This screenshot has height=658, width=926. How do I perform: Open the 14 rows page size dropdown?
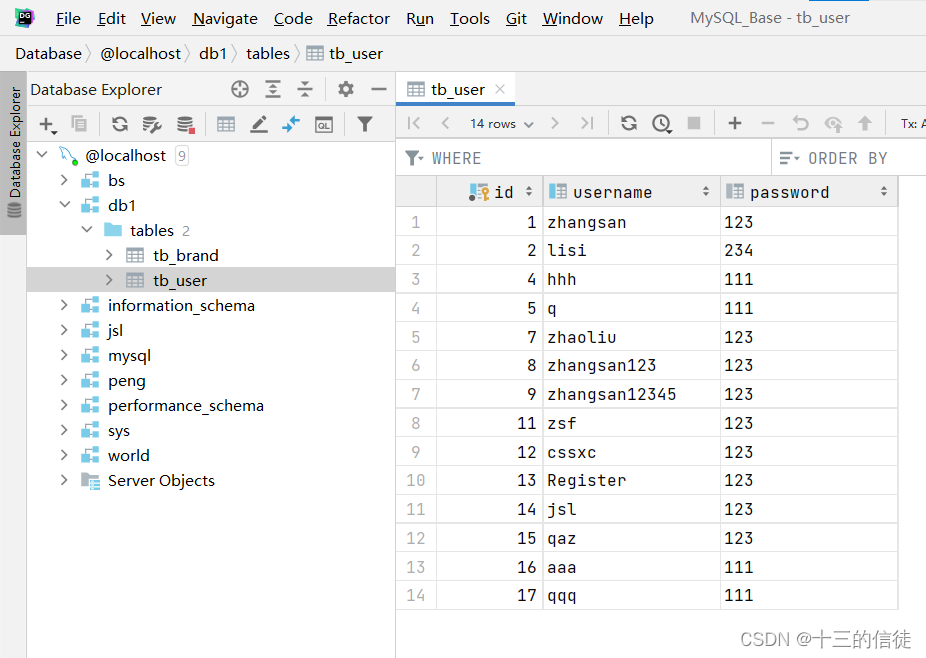(x=501, y=123)
